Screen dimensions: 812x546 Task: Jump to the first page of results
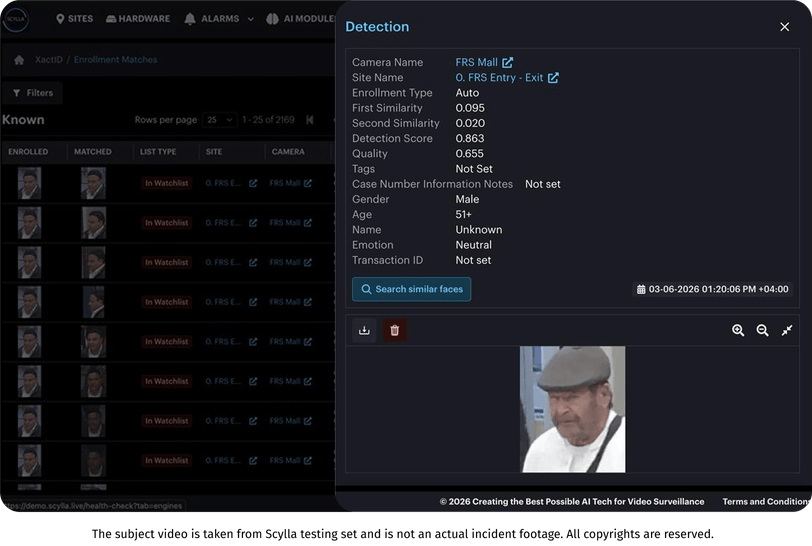(310, 120)
